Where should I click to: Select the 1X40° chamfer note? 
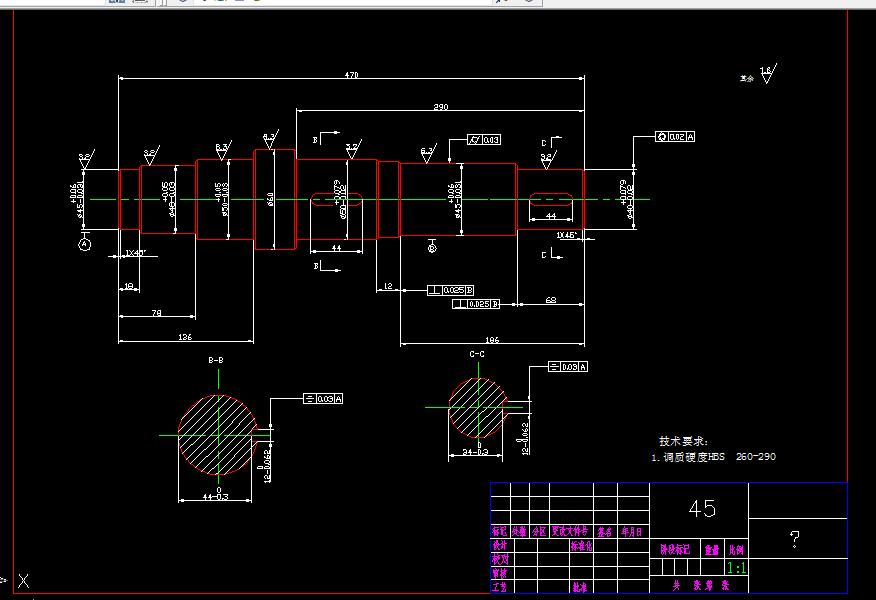(135, 253)
